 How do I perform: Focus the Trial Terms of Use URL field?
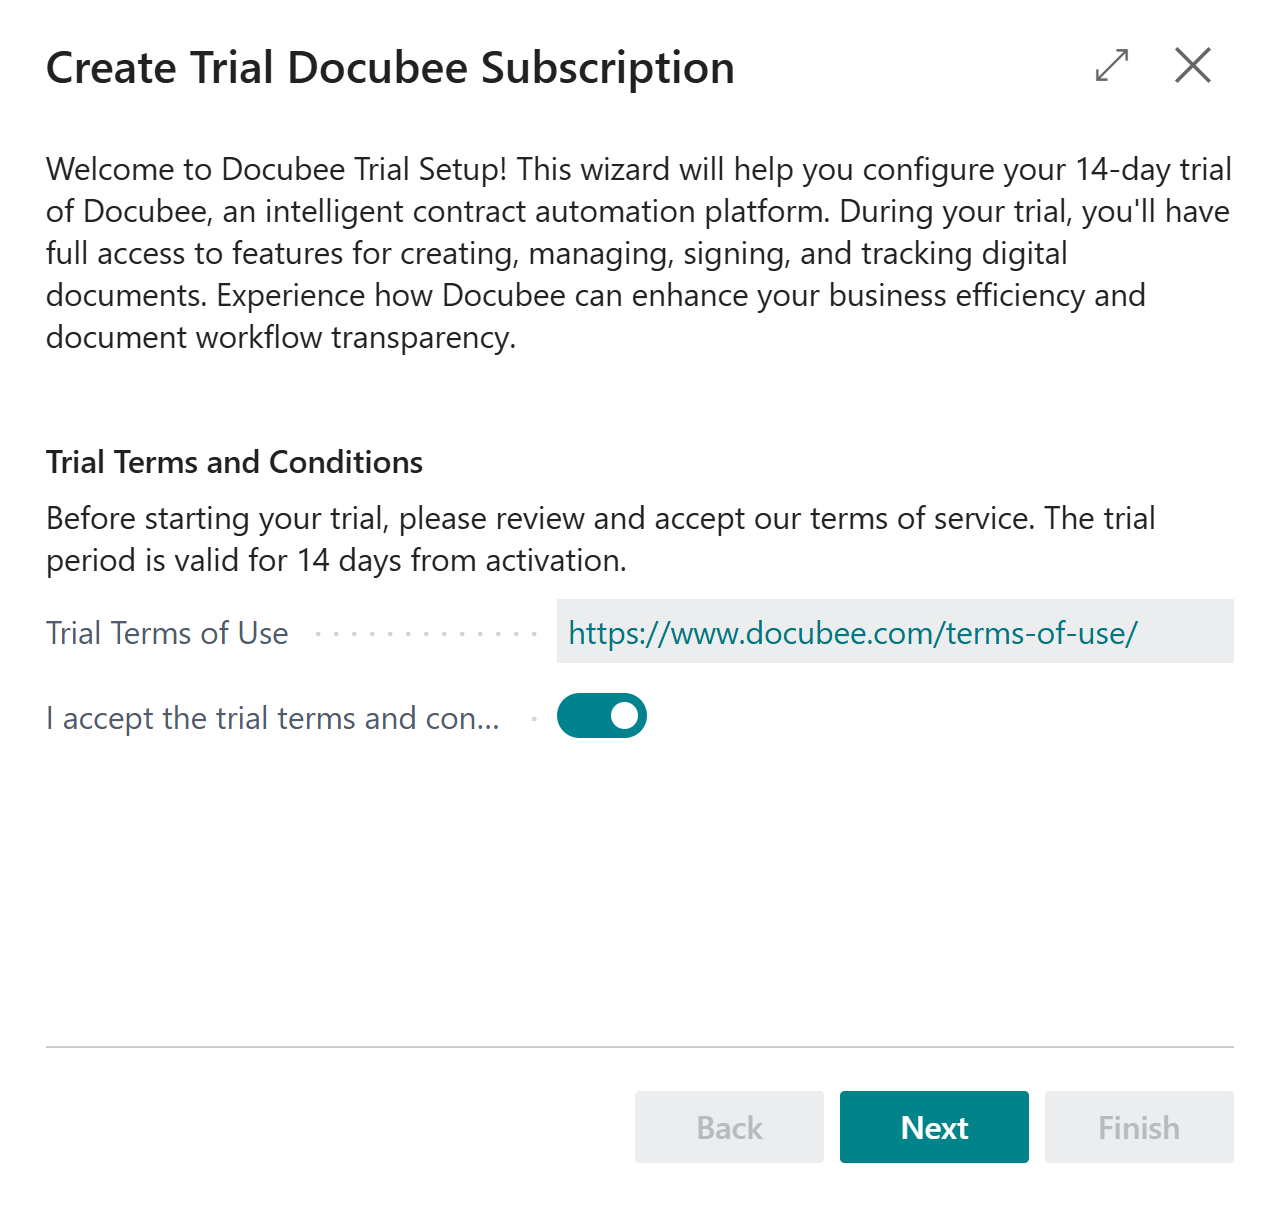[x=895, y=631]
